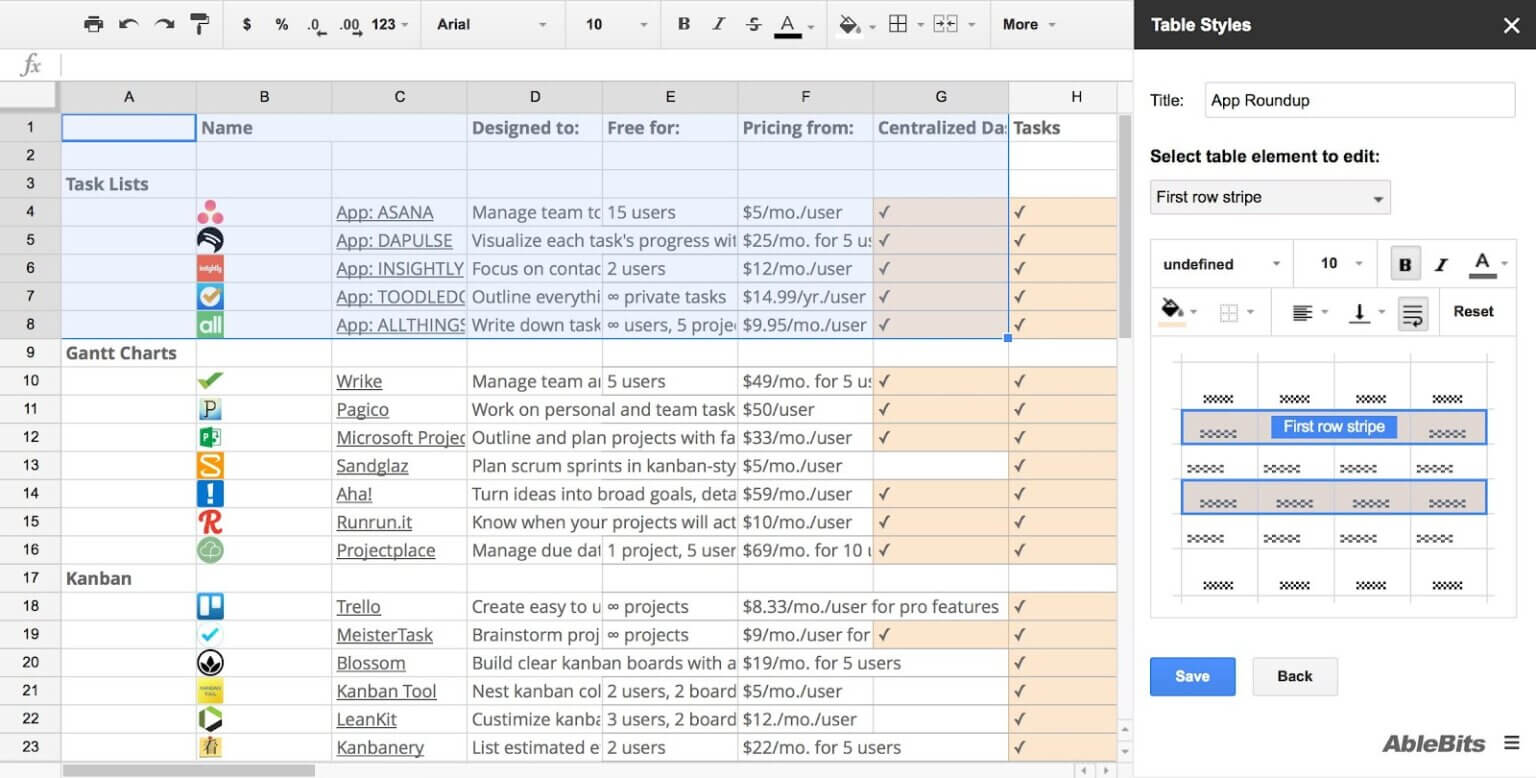Toggle italic in the Table Styles panel

(x=1441, y=263)
